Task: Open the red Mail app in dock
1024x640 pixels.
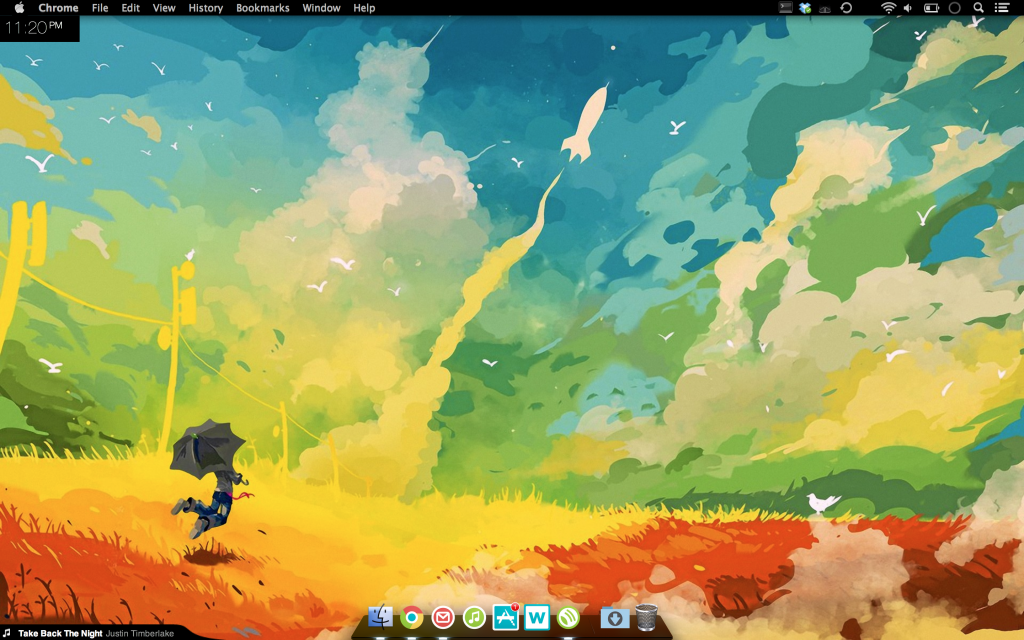Action: coord(443,616)
